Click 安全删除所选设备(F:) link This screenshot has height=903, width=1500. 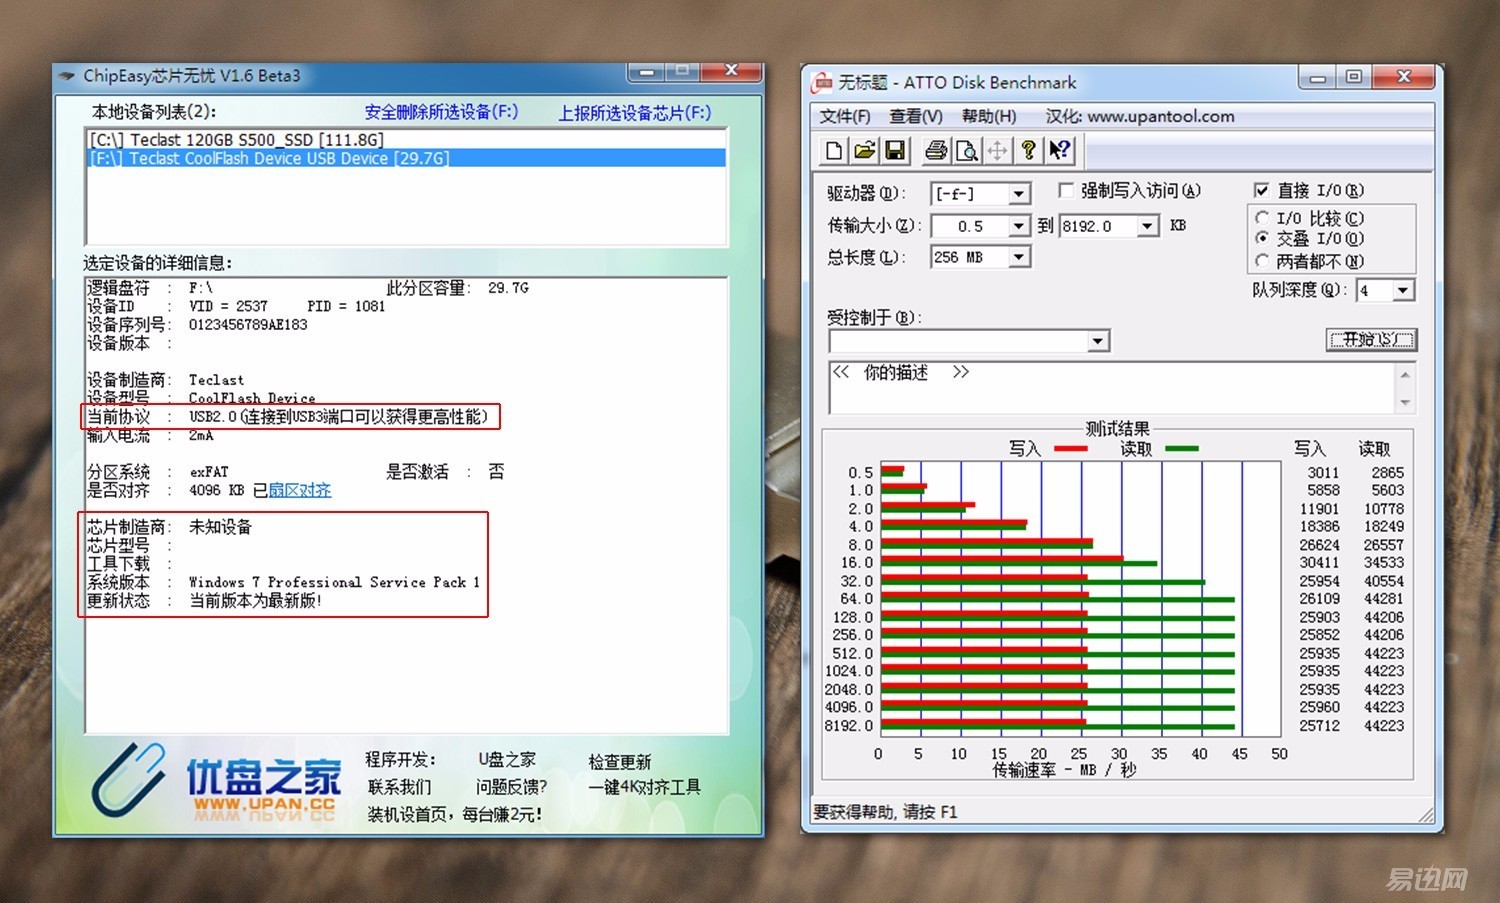click(x=441, y=112)
